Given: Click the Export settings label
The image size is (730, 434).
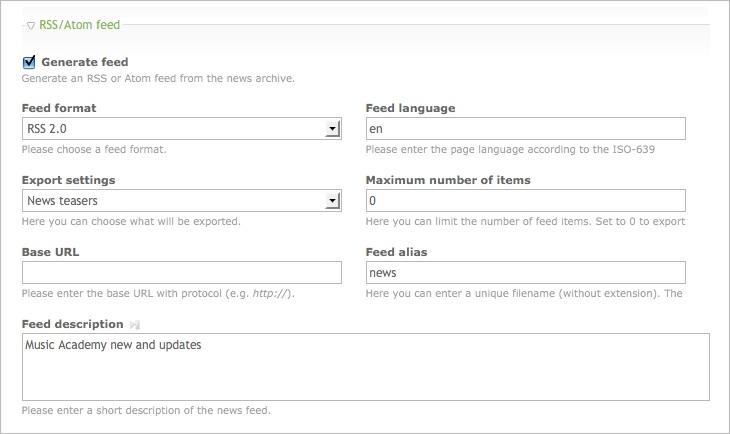Looking at the screenshot, I should (68, 180).
